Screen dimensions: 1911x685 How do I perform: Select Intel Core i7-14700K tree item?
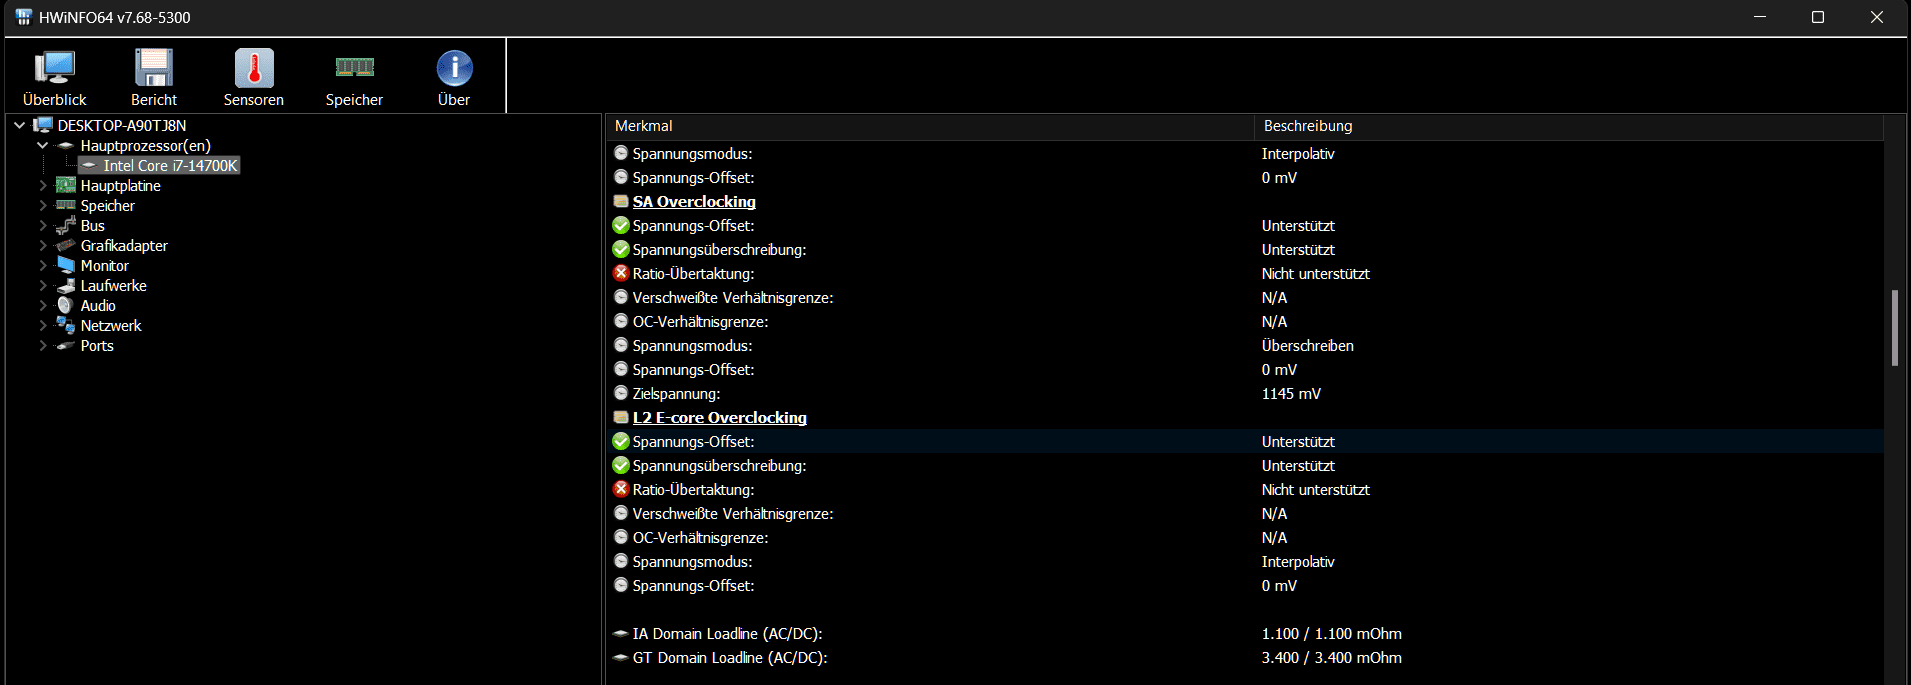point(170,165)
